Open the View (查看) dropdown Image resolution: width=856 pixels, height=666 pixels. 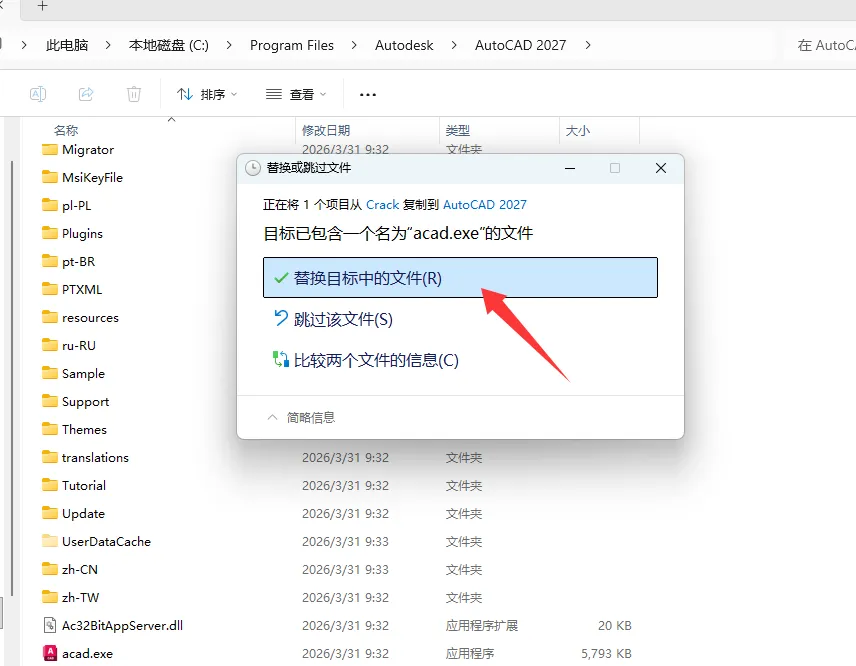click(x=296, y=94)
